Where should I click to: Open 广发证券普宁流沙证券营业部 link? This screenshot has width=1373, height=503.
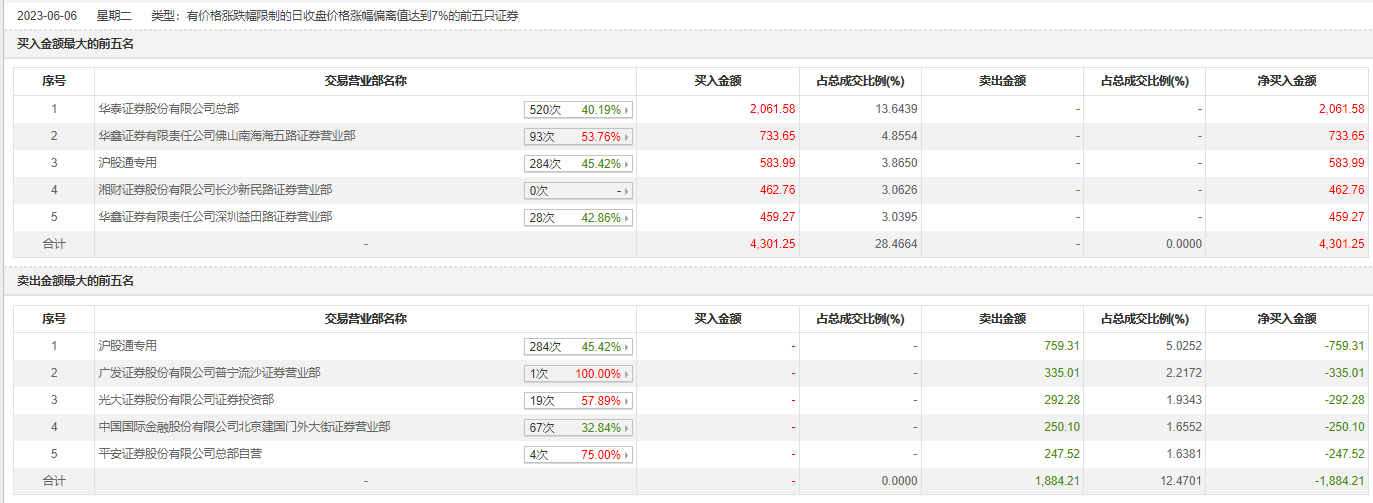pyautogui.click(x=209, y=373)
